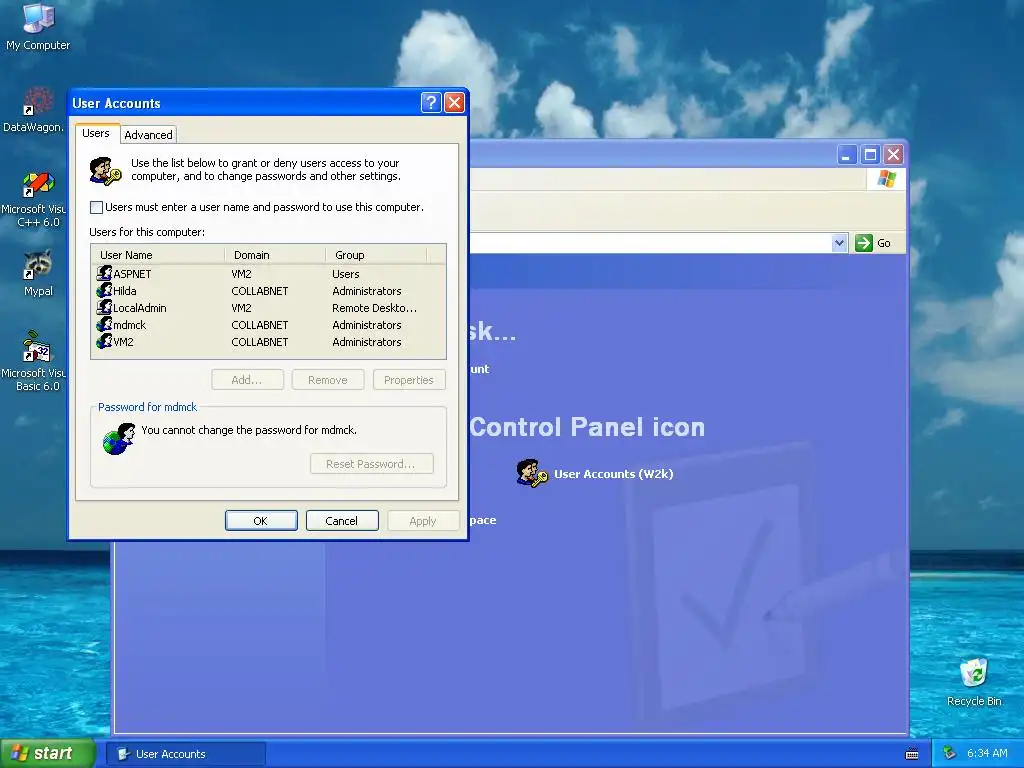Click 'Remote Deskto...' group cell

(374, 308)
